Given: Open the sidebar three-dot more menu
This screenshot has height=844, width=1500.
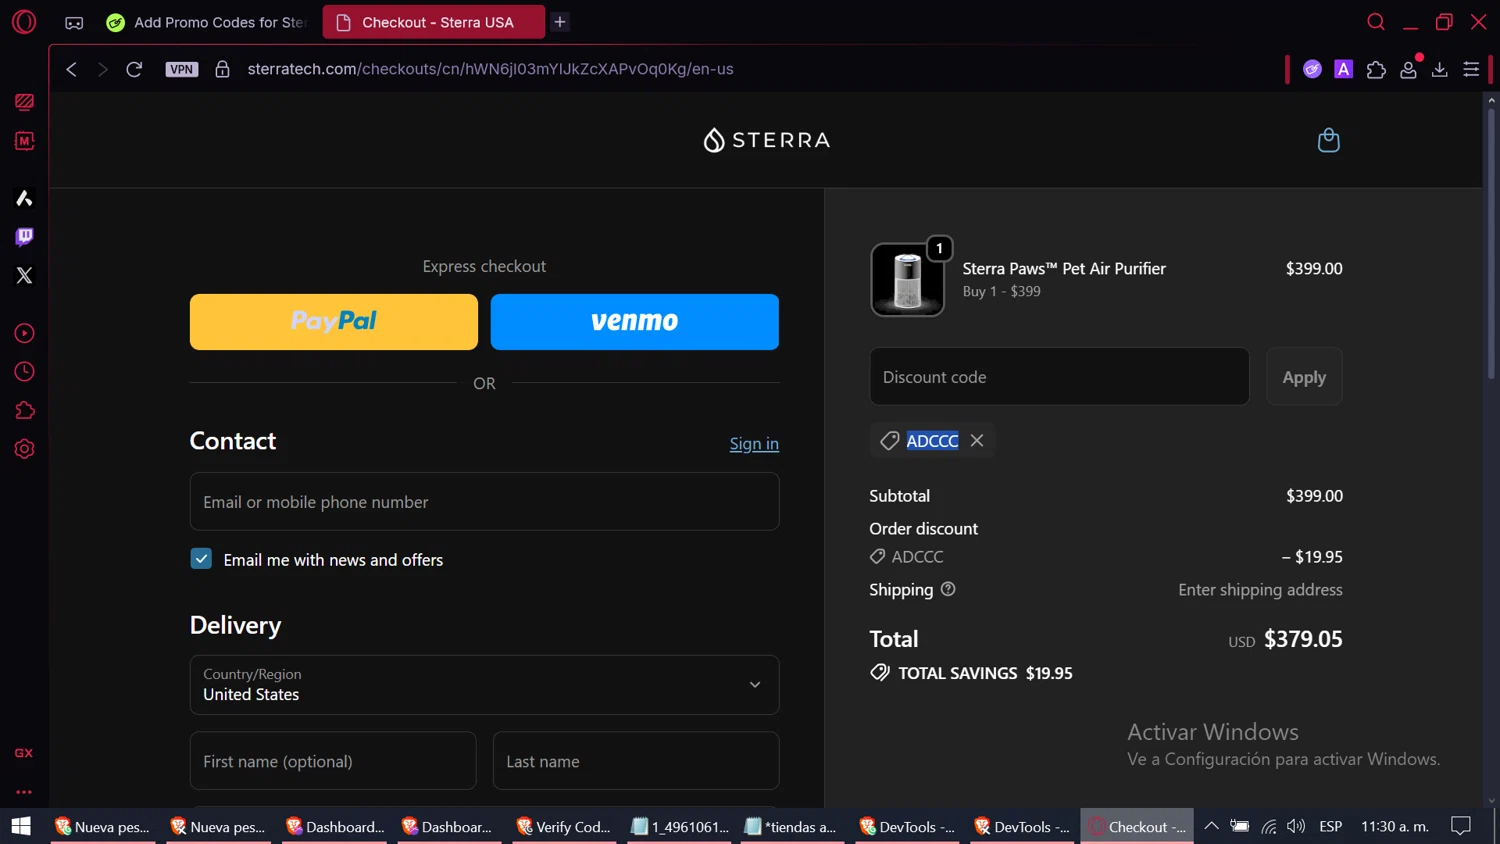Looking at the screenshot, I should coord(24,792).
